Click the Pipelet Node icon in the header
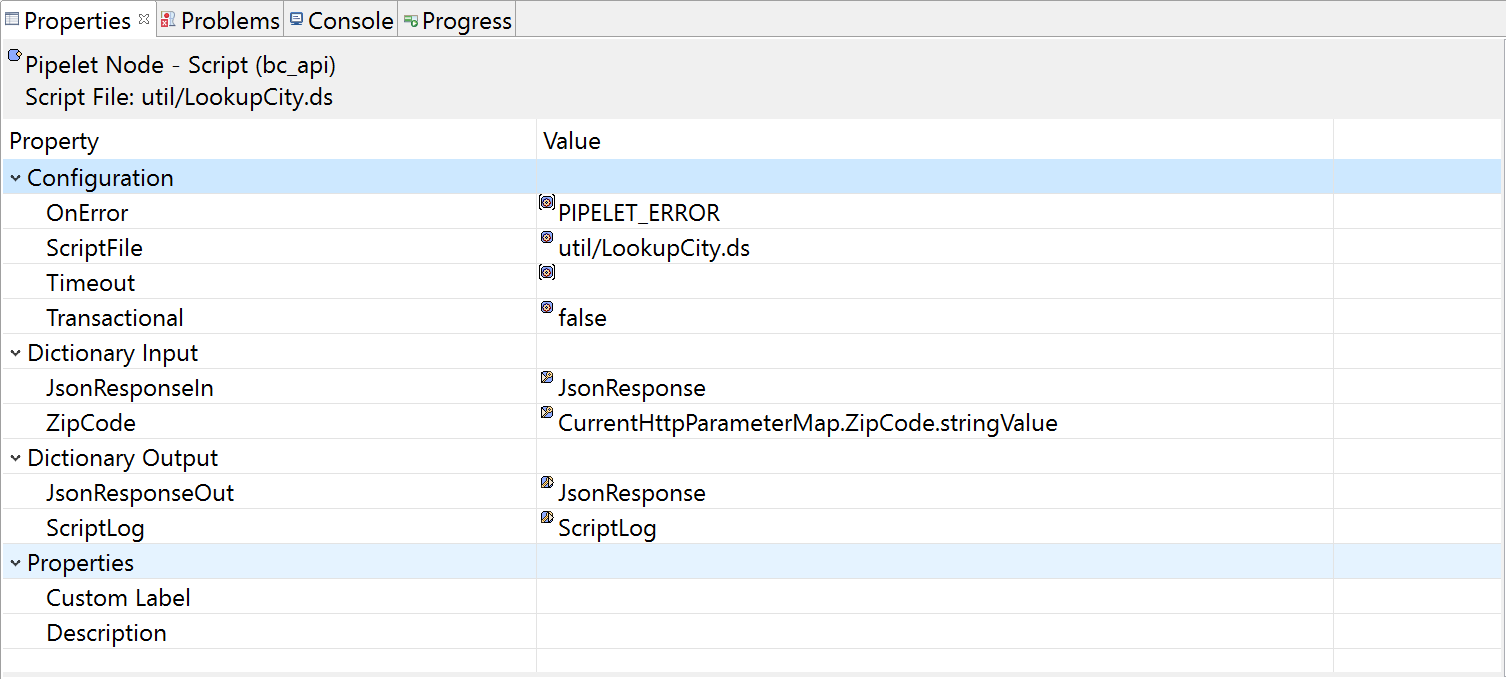The image size is (1506, 679). point(14,55)
